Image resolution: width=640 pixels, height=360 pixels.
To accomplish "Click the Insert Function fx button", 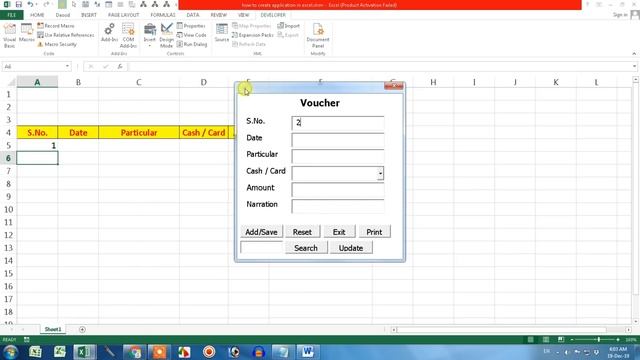I will pyautogui.click(x=120, y=66).
